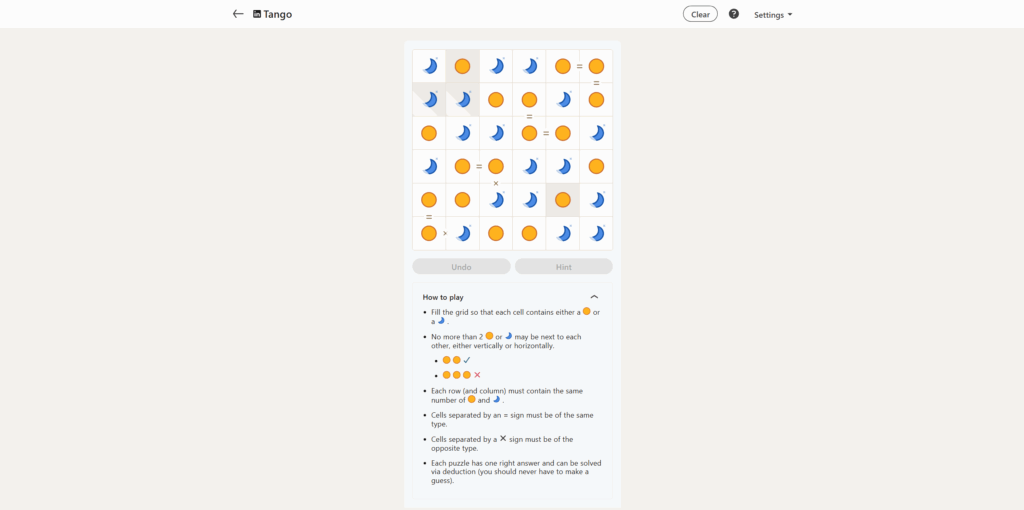Toggle the shaded moon starting the second row

tap(429, 100)
